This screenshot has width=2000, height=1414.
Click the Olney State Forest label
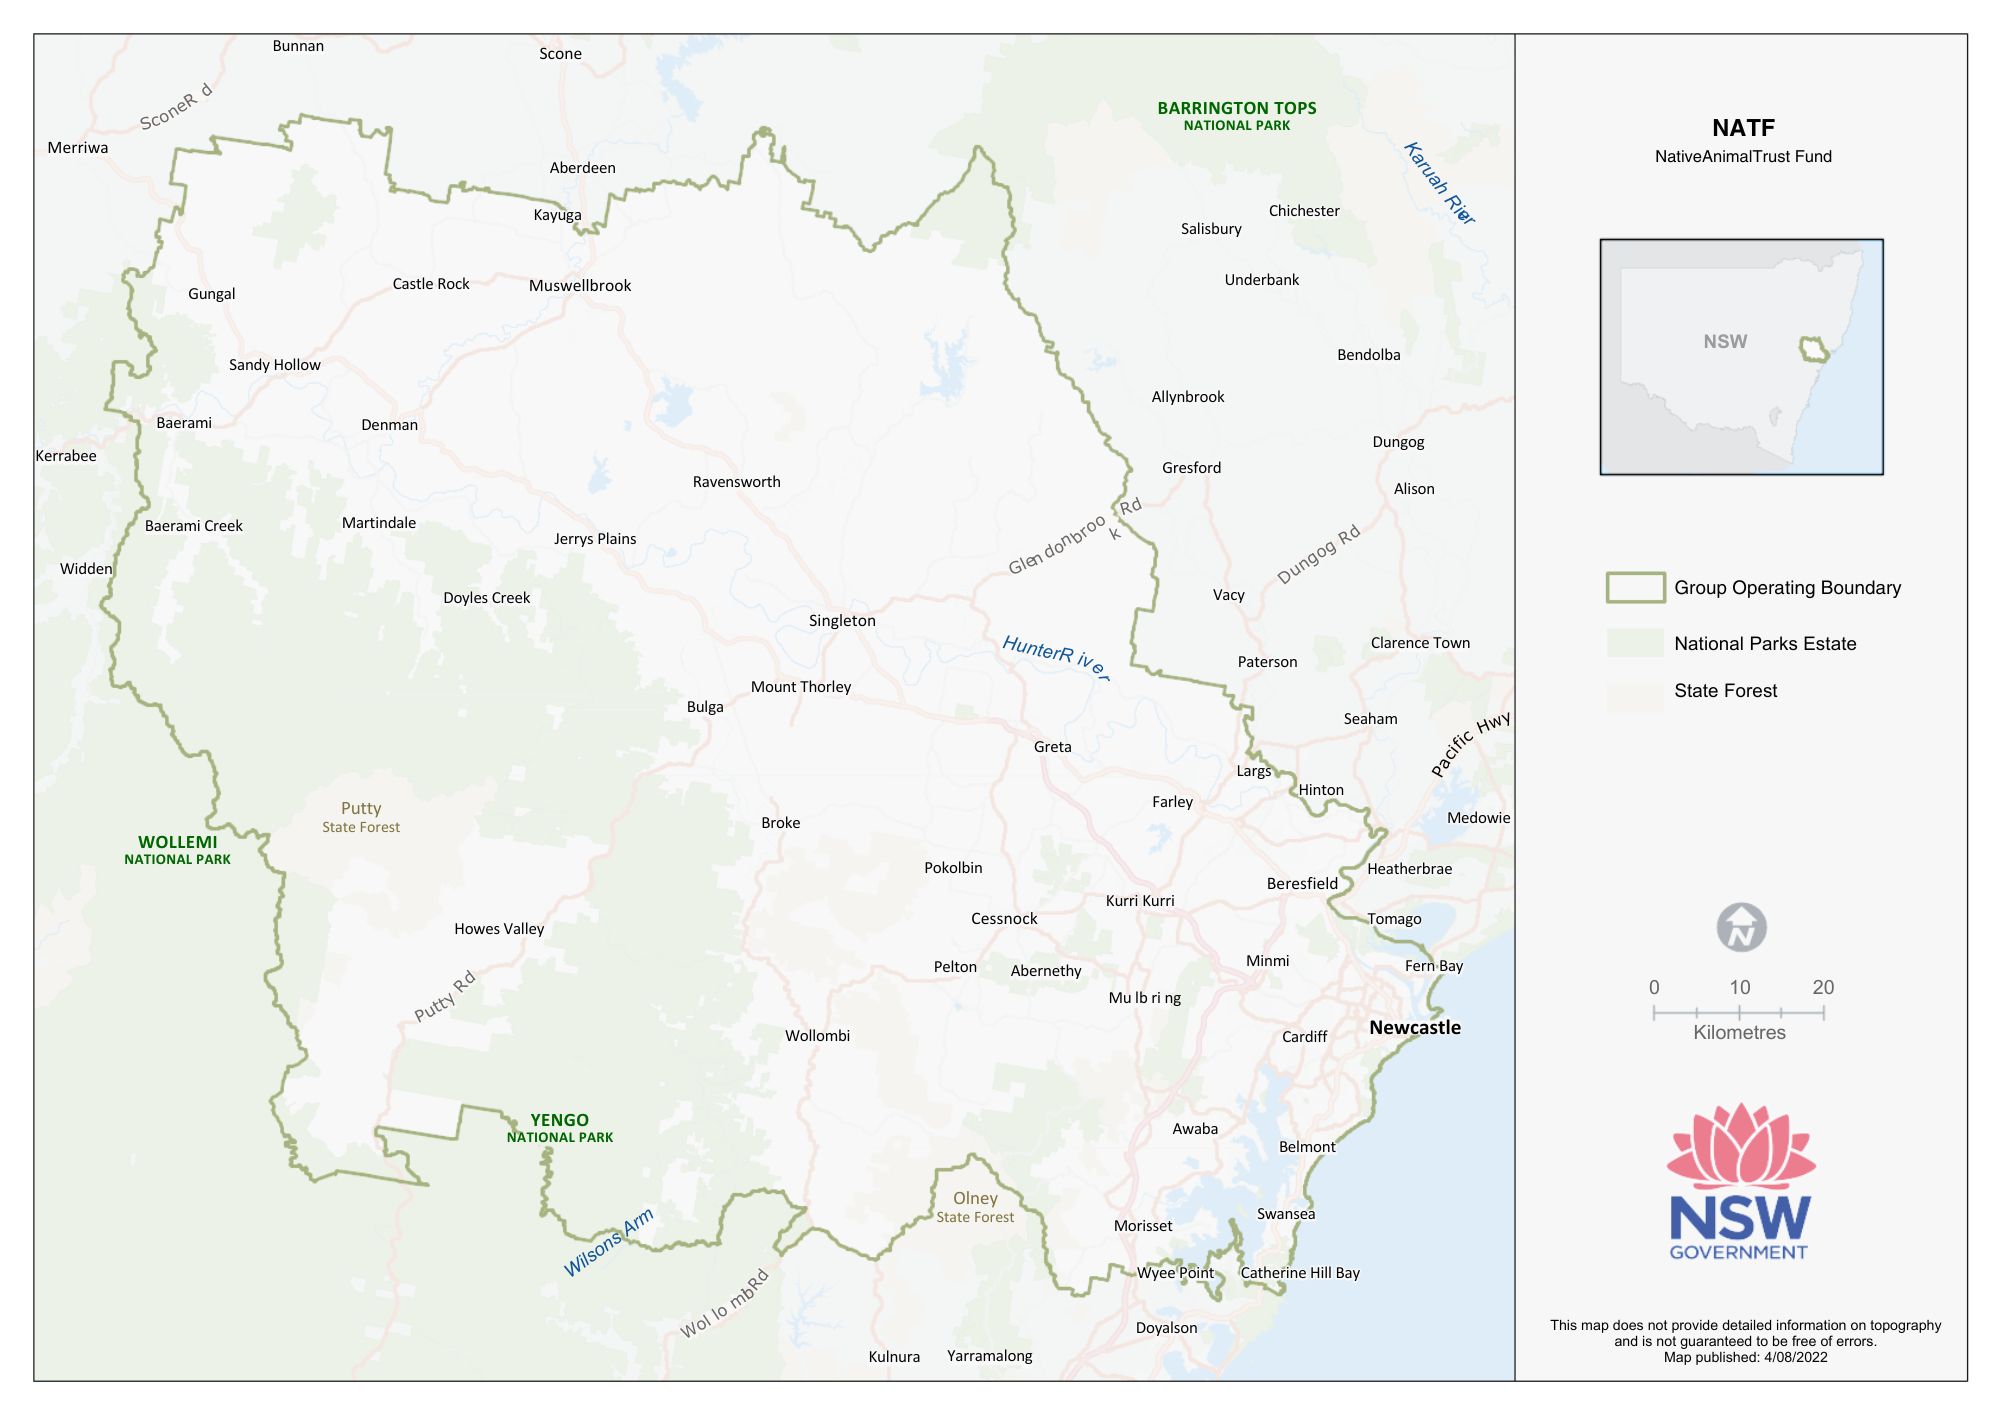[975, 1207]
